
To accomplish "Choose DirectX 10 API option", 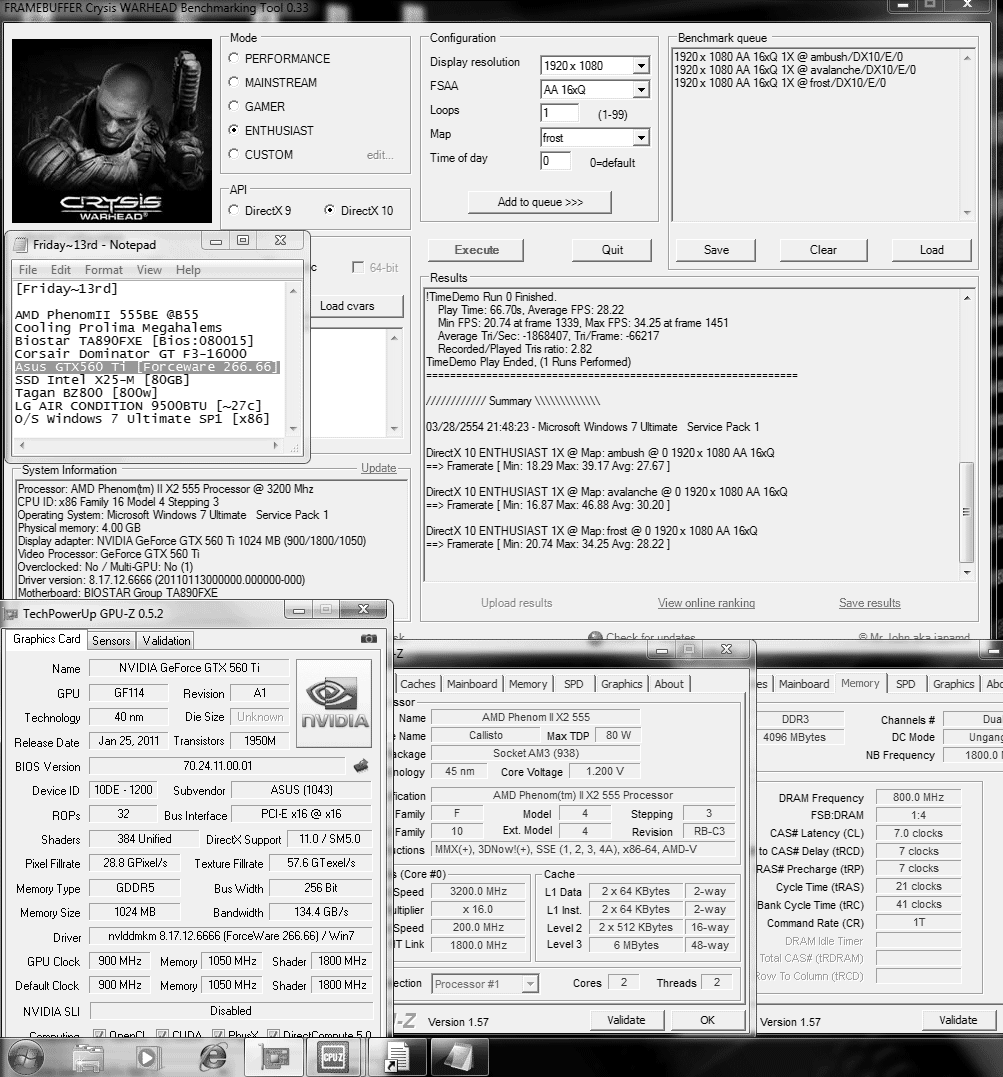I will click(x=330, y=210).
